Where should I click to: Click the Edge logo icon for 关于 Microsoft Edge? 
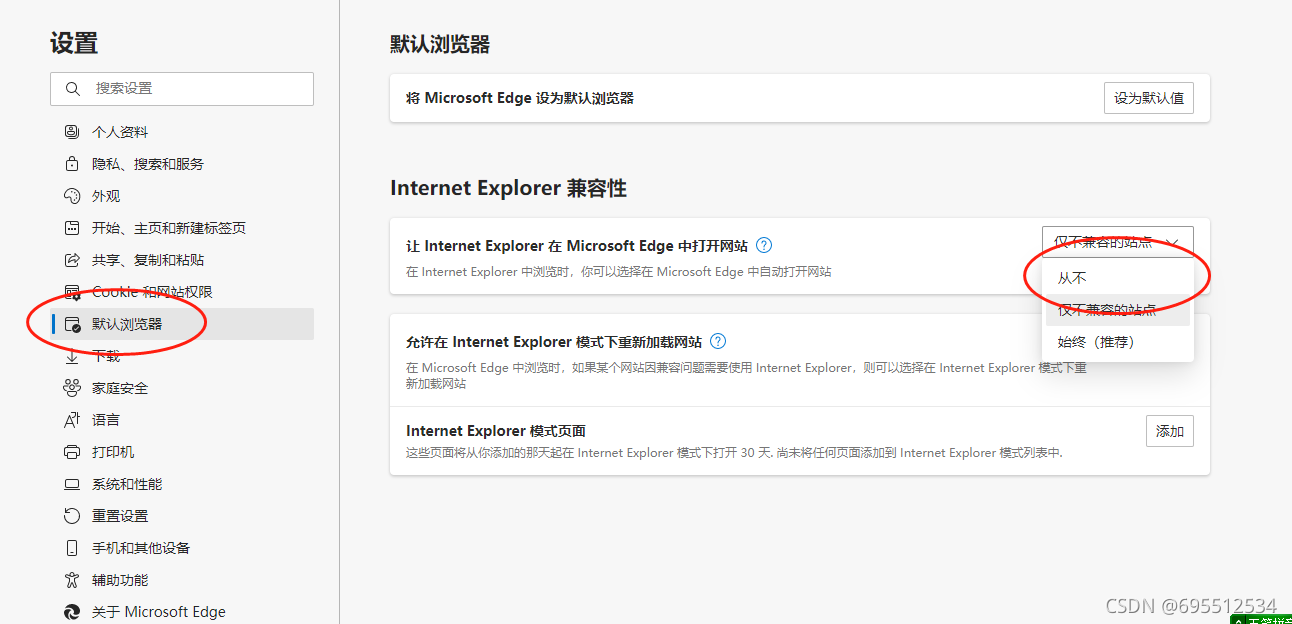pos(72,612)
